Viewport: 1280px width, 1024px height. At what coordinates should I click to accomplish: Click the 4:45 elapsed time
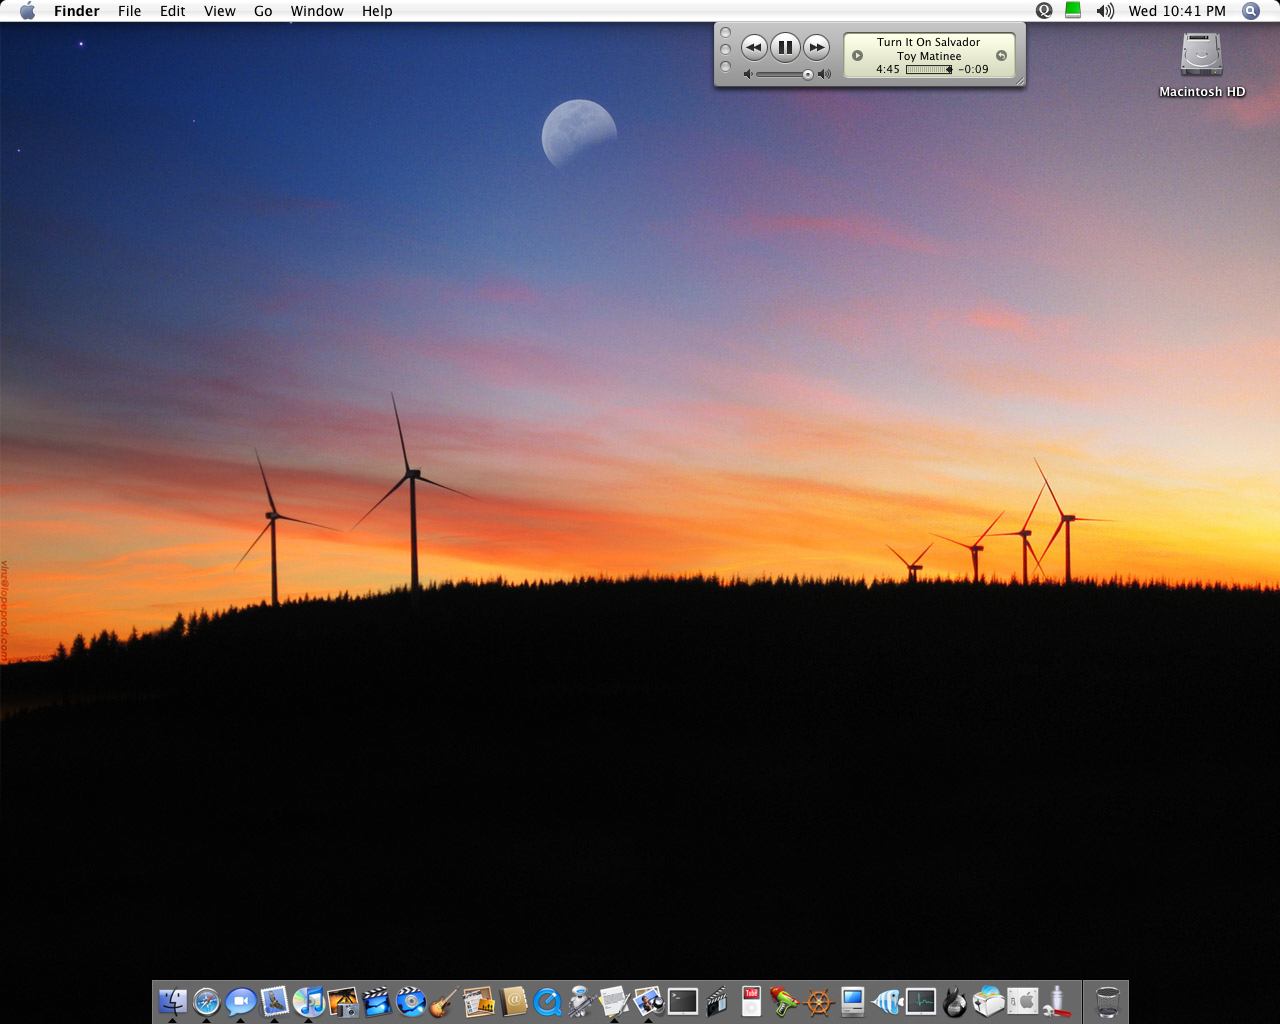[x=888, y=70]
